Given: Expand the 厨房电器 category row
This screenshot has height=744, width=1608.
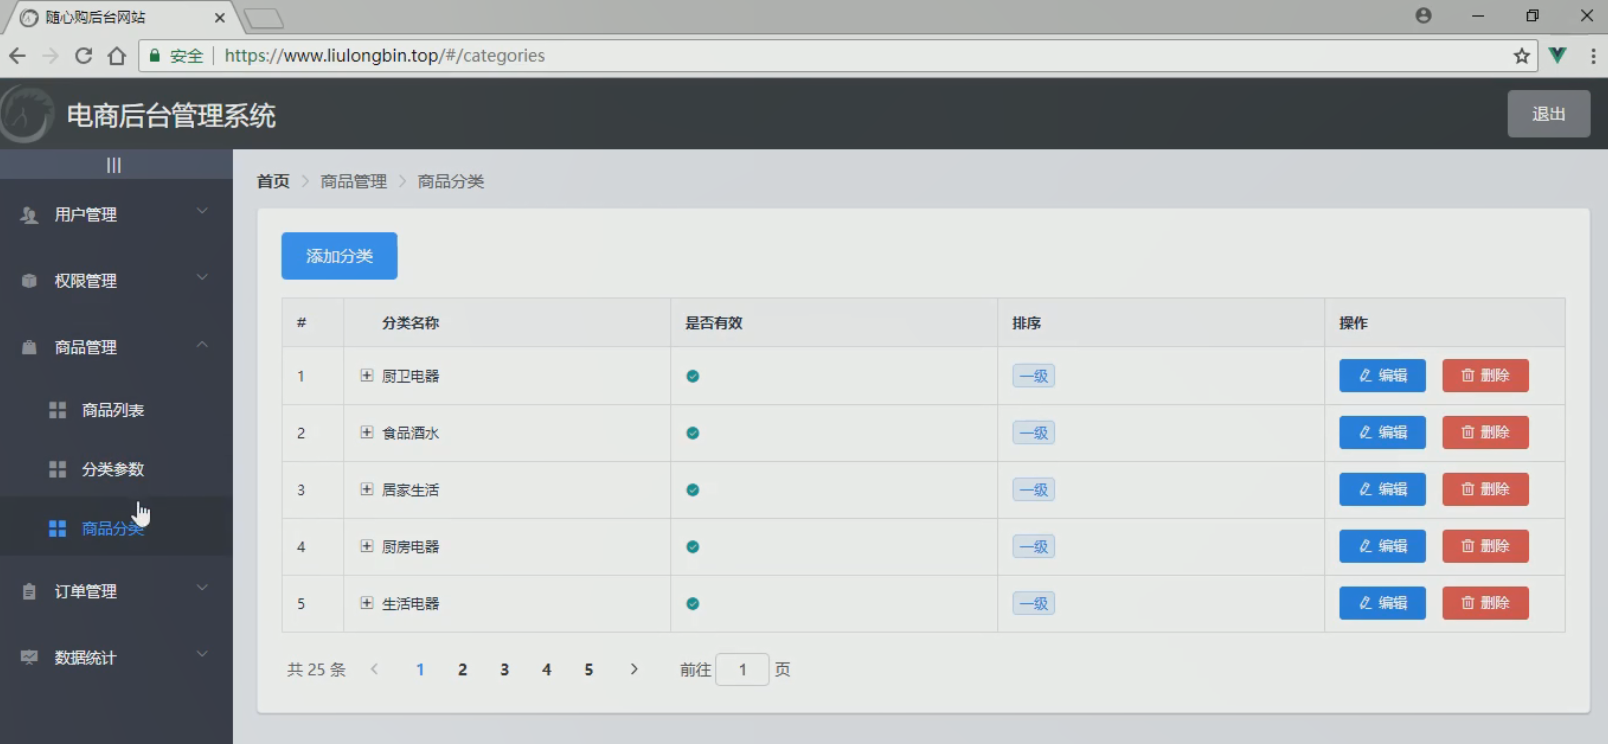Looking at the screenshot, I should click(x=367, y=547).
